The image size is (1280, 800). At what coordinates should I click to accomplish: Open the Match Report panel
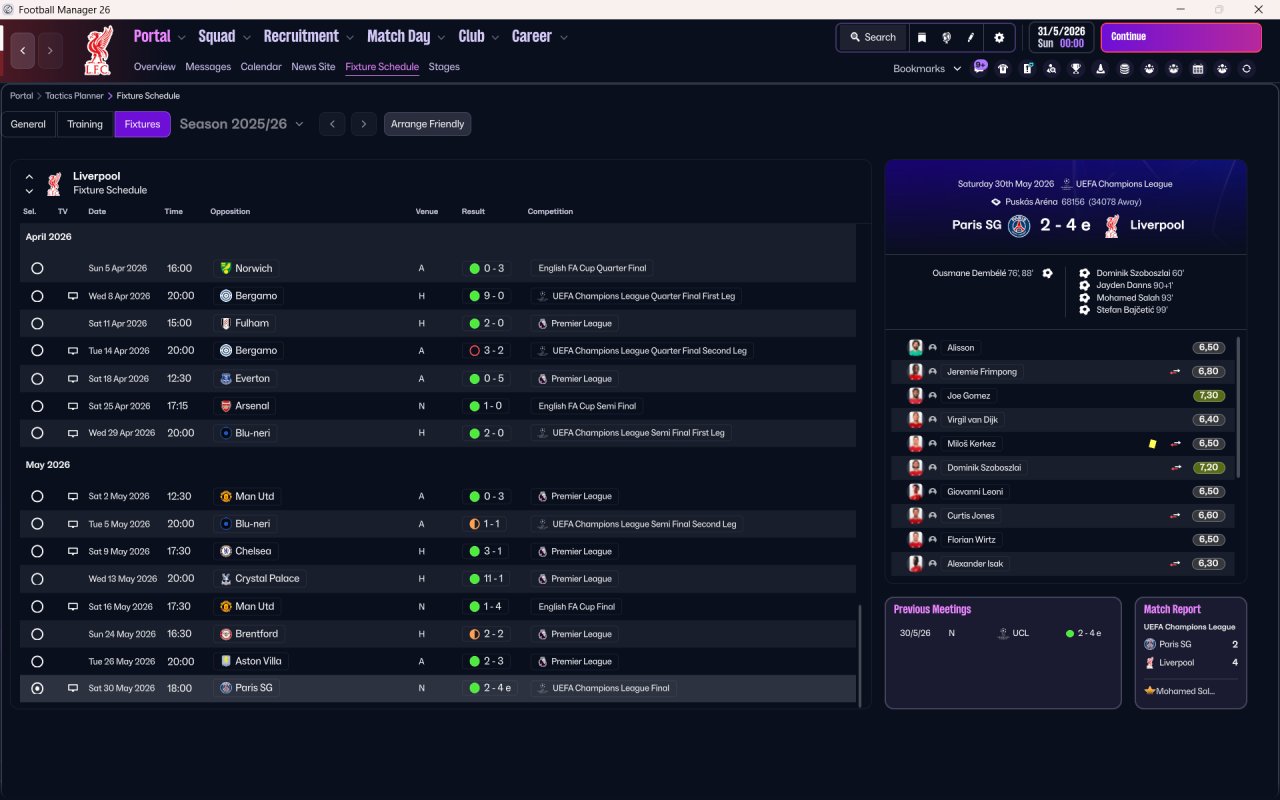(1191, 652)
